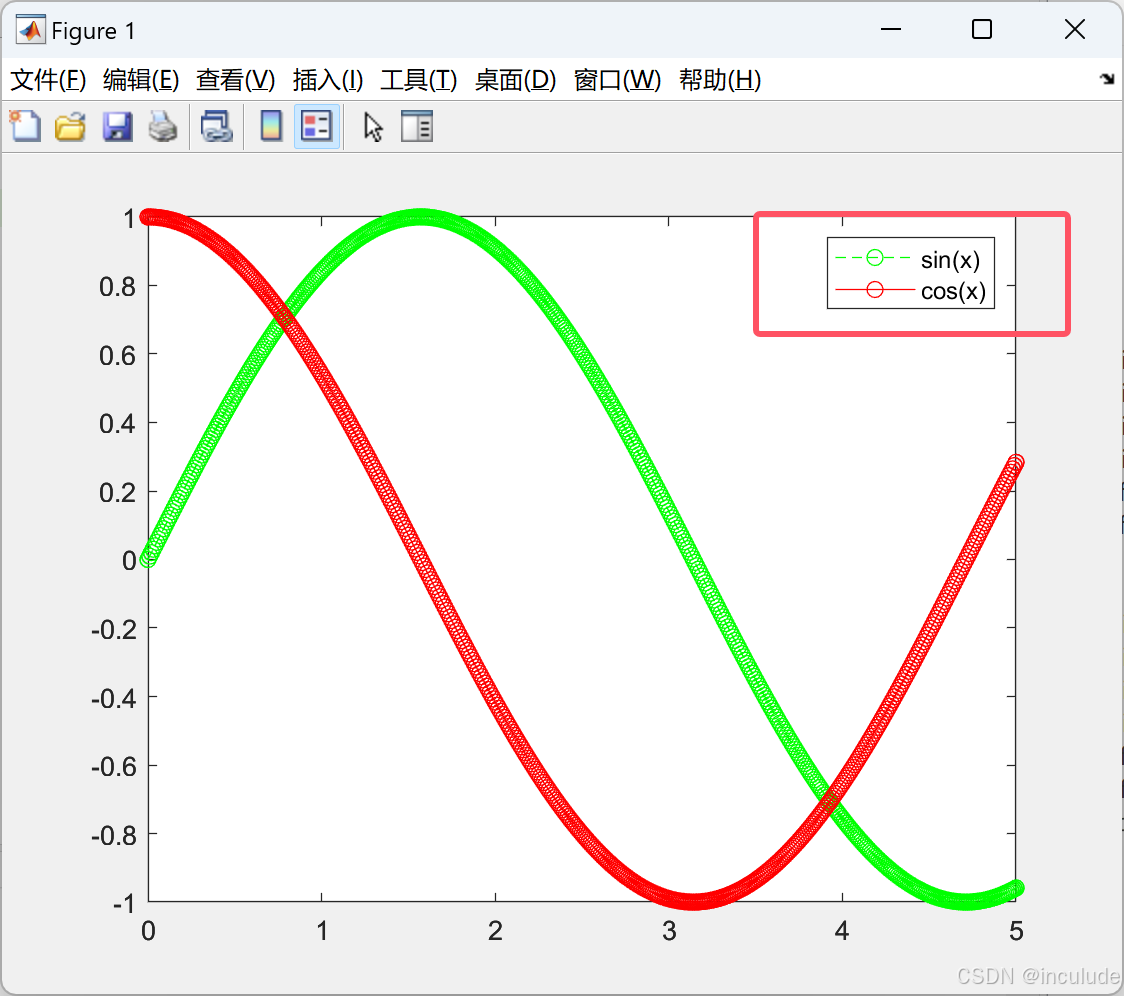Create a new figure with the New Figure icon
The height and width of the screenshot is (996, 1124).
(x=25, y=126)
